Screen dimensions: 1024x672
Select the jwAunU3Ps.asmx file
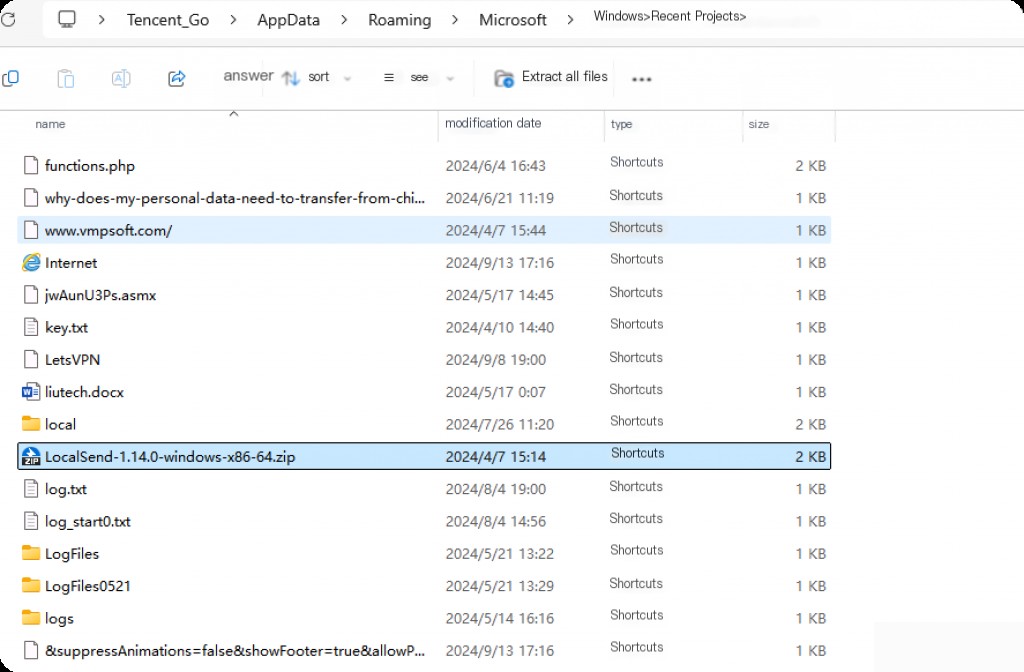pyautogui.click(x=100, y=295)
